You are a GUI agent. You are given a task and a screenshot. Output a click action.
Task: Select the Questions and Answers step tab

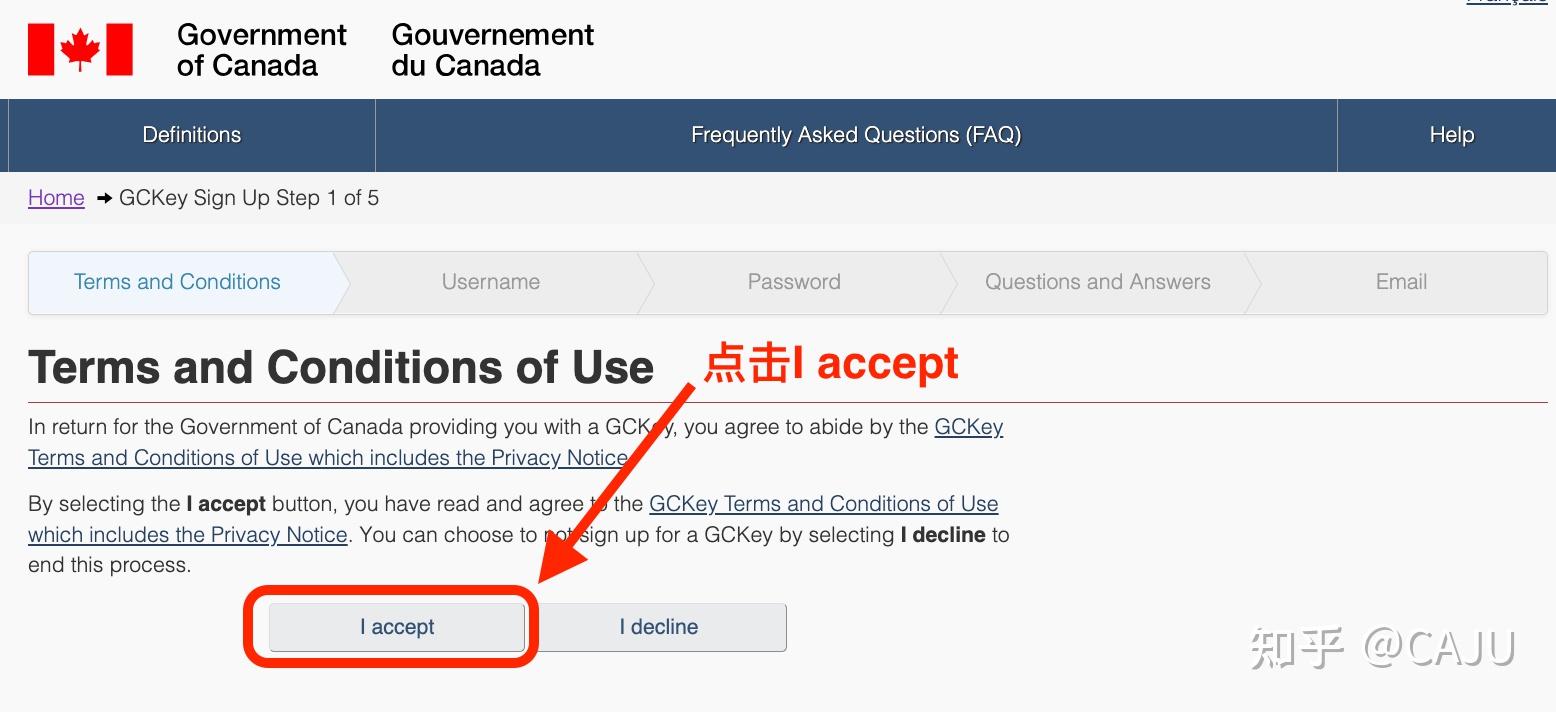[x=1097, y=282]
